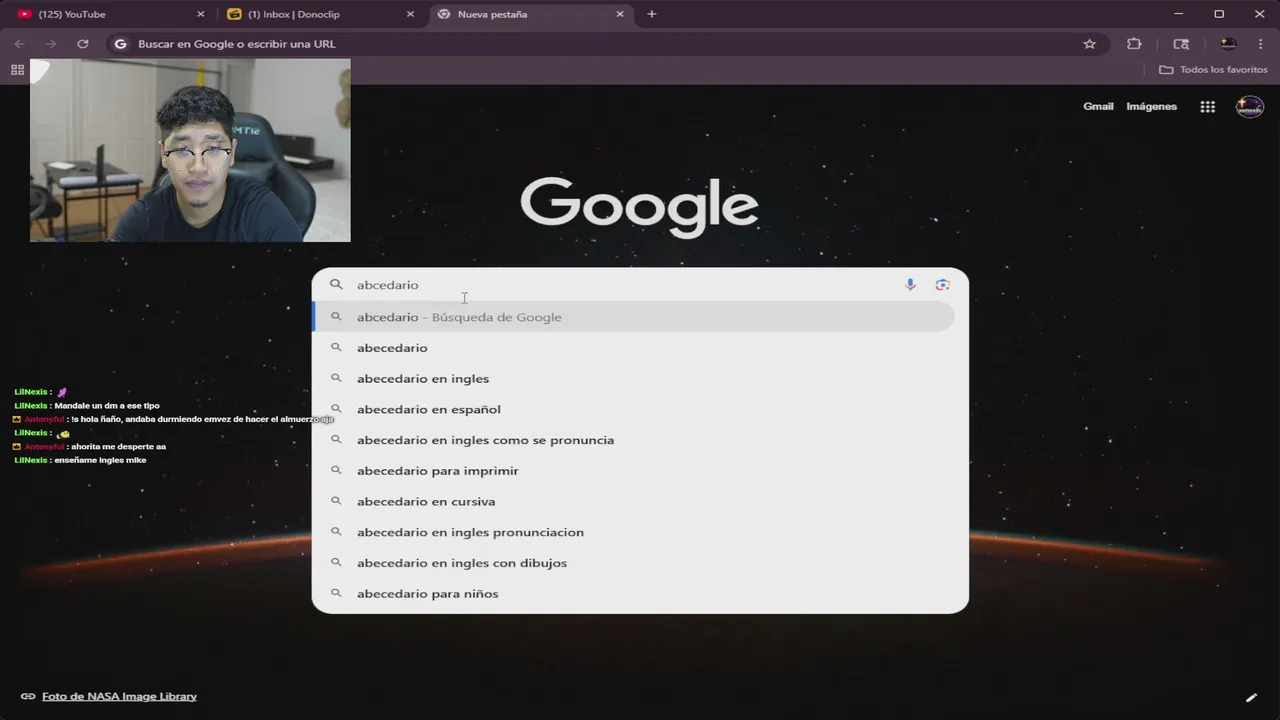
Task: Reload the current page
Action: (83, 44)
